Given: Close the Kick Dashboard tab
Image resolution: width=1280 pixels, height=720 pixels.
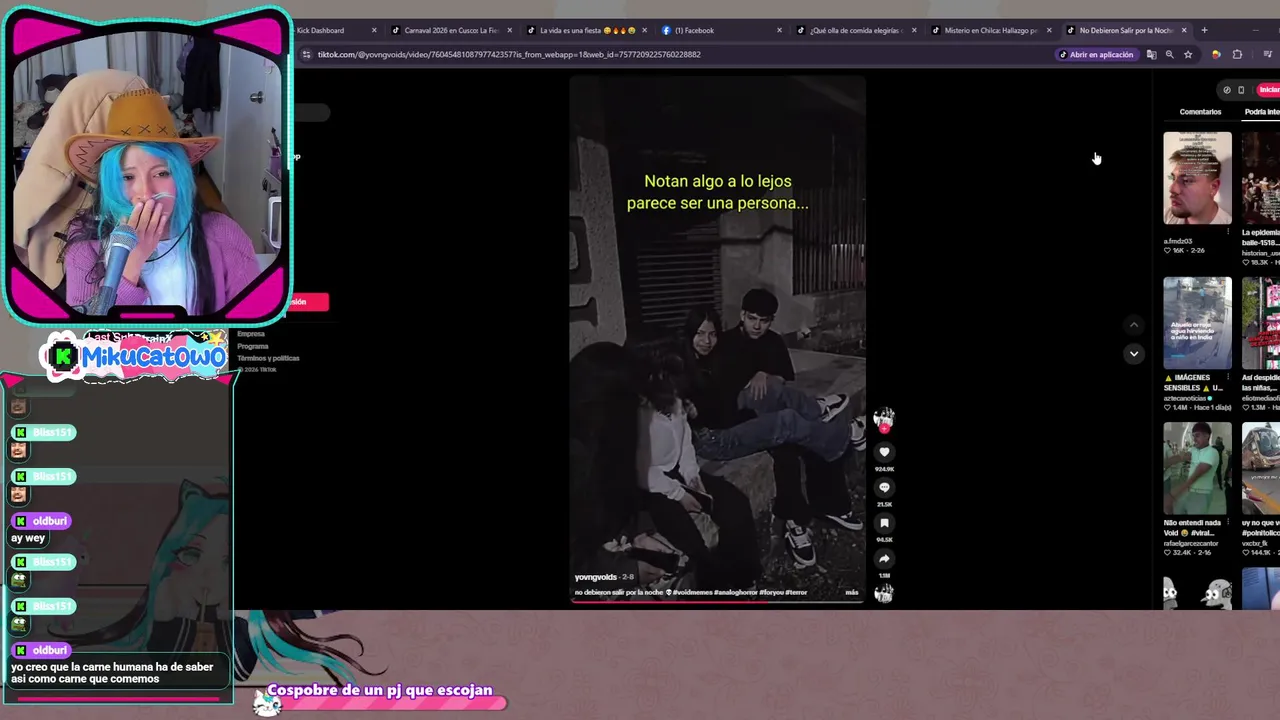Looking at the screenshot, I should pos(374,30).
